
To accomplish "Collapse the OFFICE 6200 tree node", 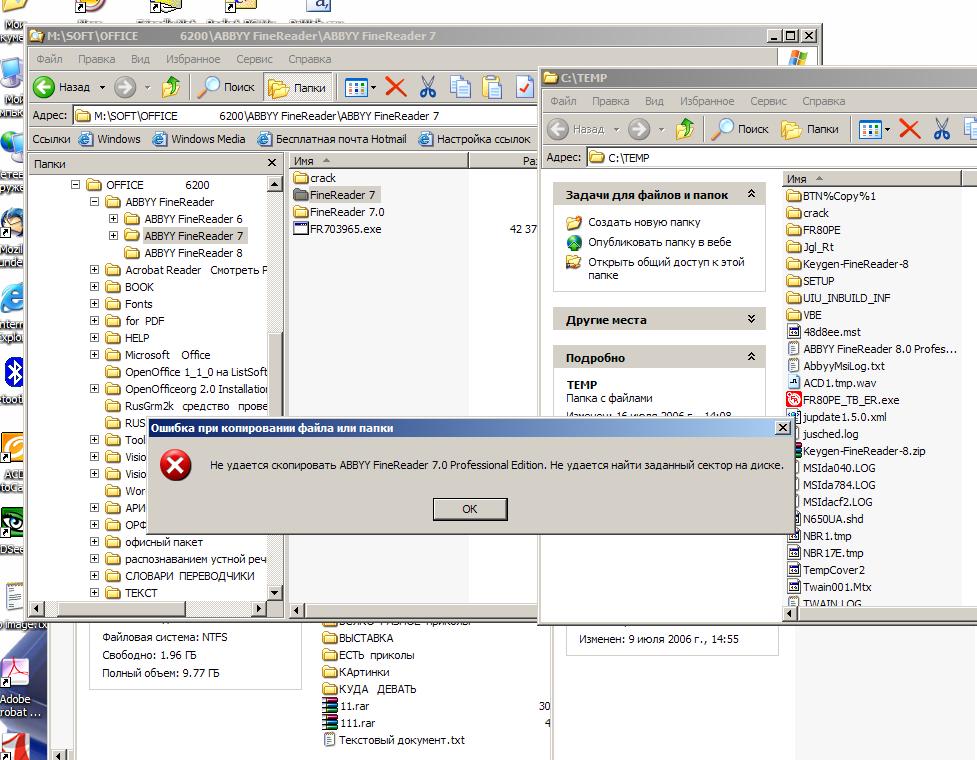I will coord(75,185).
